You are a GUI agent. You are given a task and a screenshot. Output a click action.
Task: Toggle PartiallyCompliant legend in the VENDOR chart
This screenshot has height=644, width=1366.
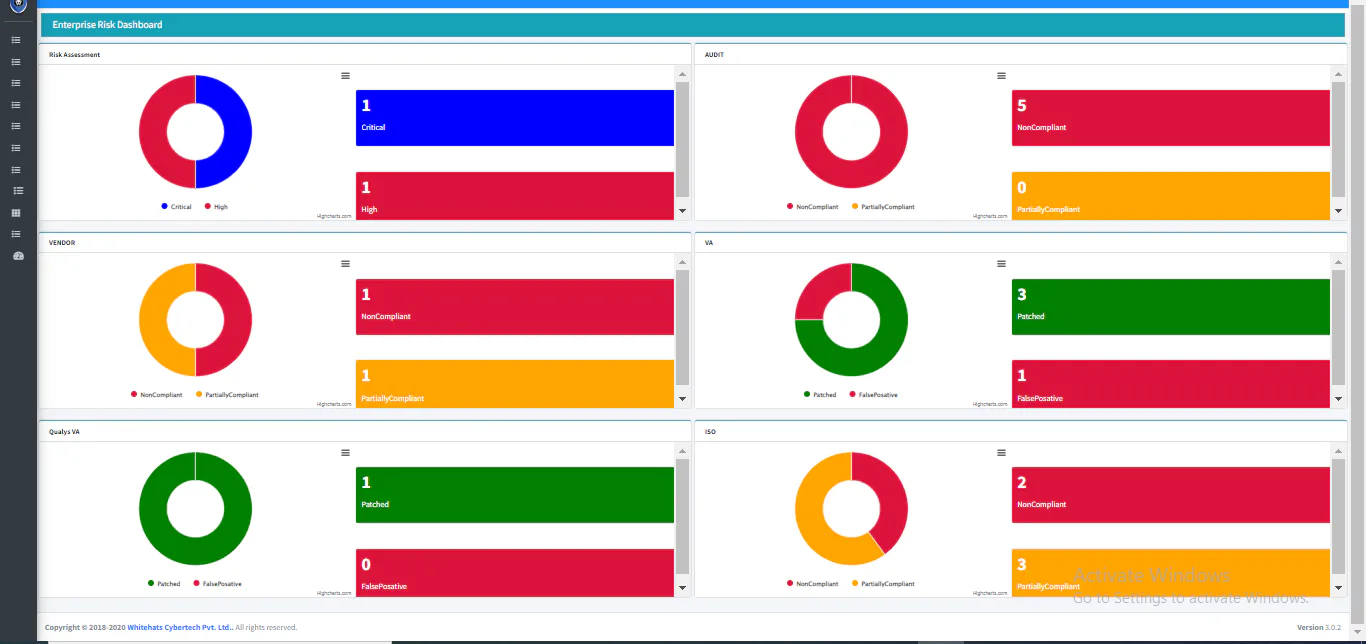(227, 395)
